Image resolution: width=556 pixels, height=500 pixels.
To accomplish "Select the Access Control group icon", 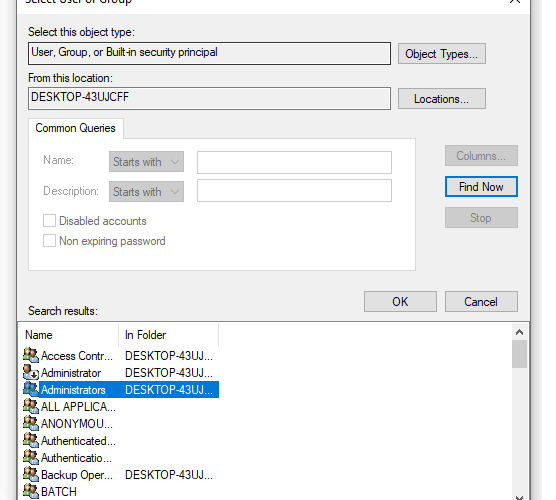I will pyautogui.click(x=31, y=355).
